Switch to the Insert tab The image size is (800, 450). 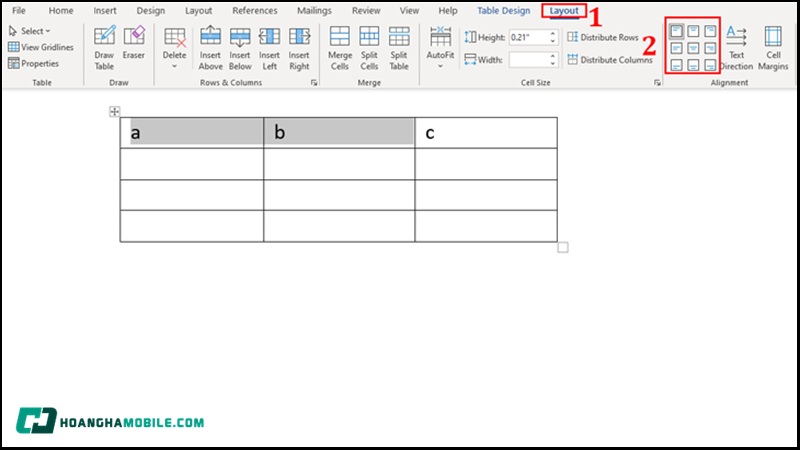pos(105,10)
